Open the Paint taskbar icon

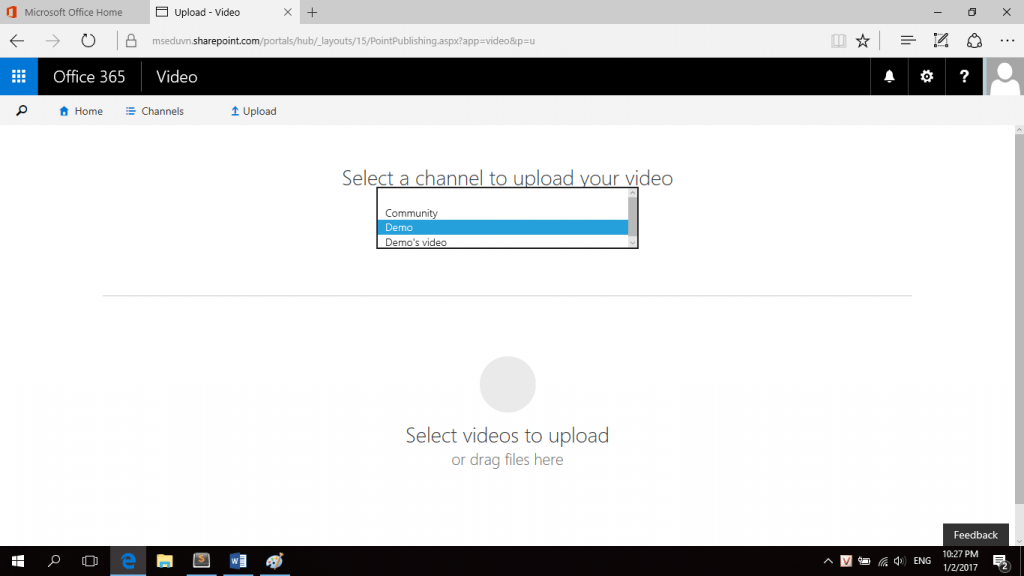point(275,561)
